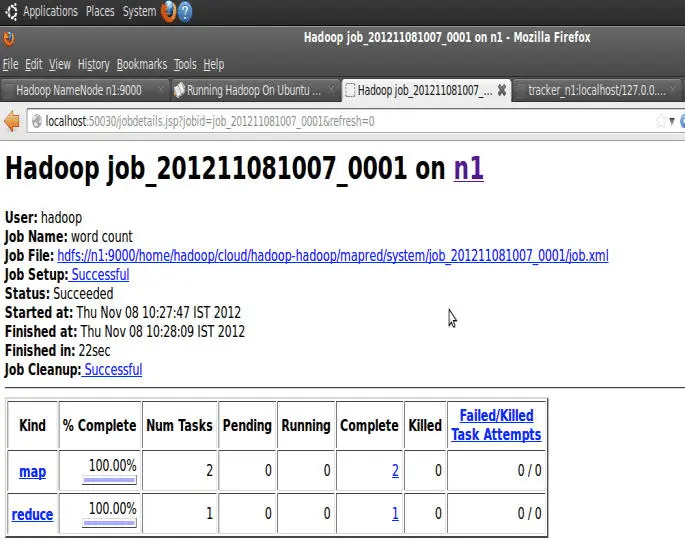
Task: Open the History menu
Action: (93, 65)
